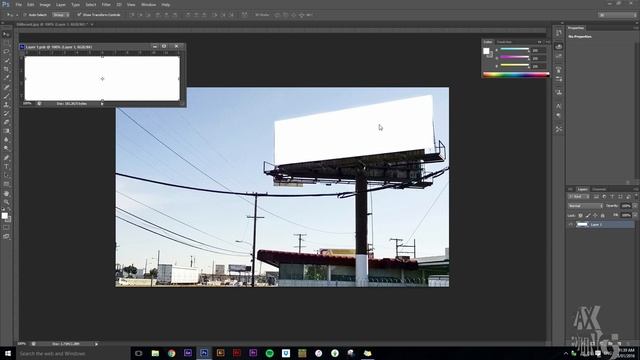The image size is (640, 360).
Task: Select the Hand tool
Action: click(6, 193)
